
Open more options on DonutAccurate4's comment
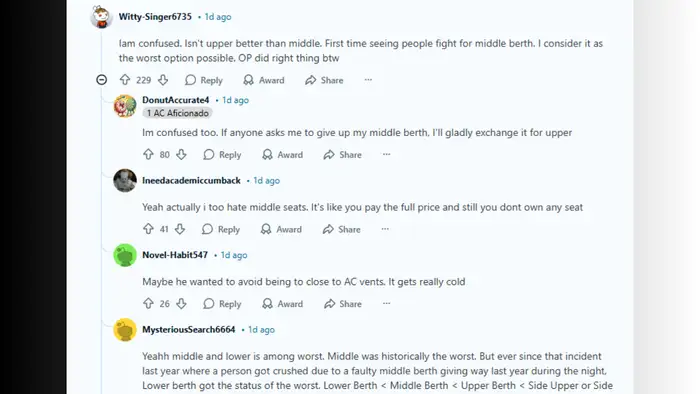pos(386,154)
